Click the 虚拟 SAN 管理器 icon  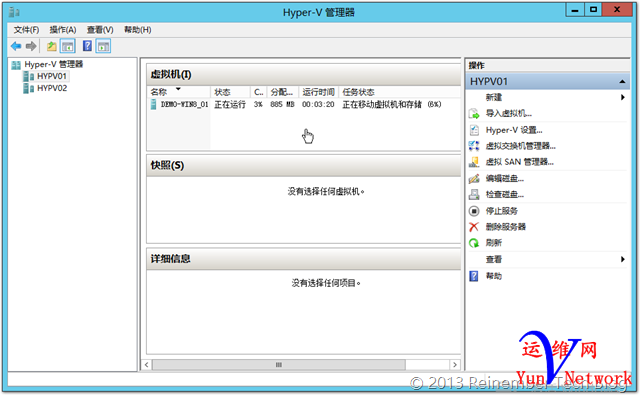(474, 162)
